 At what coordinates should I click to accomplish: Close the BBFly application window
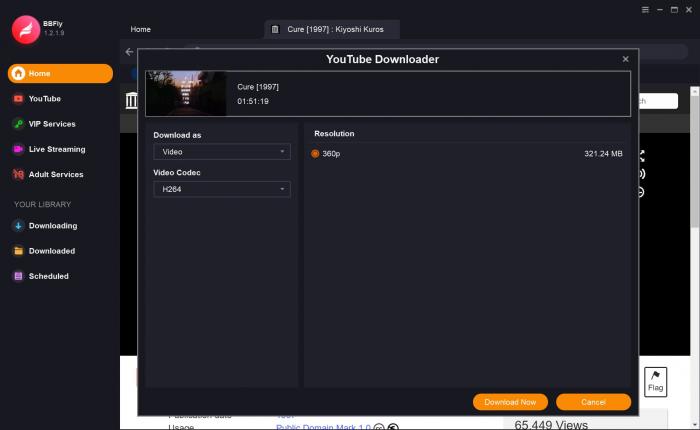coord(689,9)
